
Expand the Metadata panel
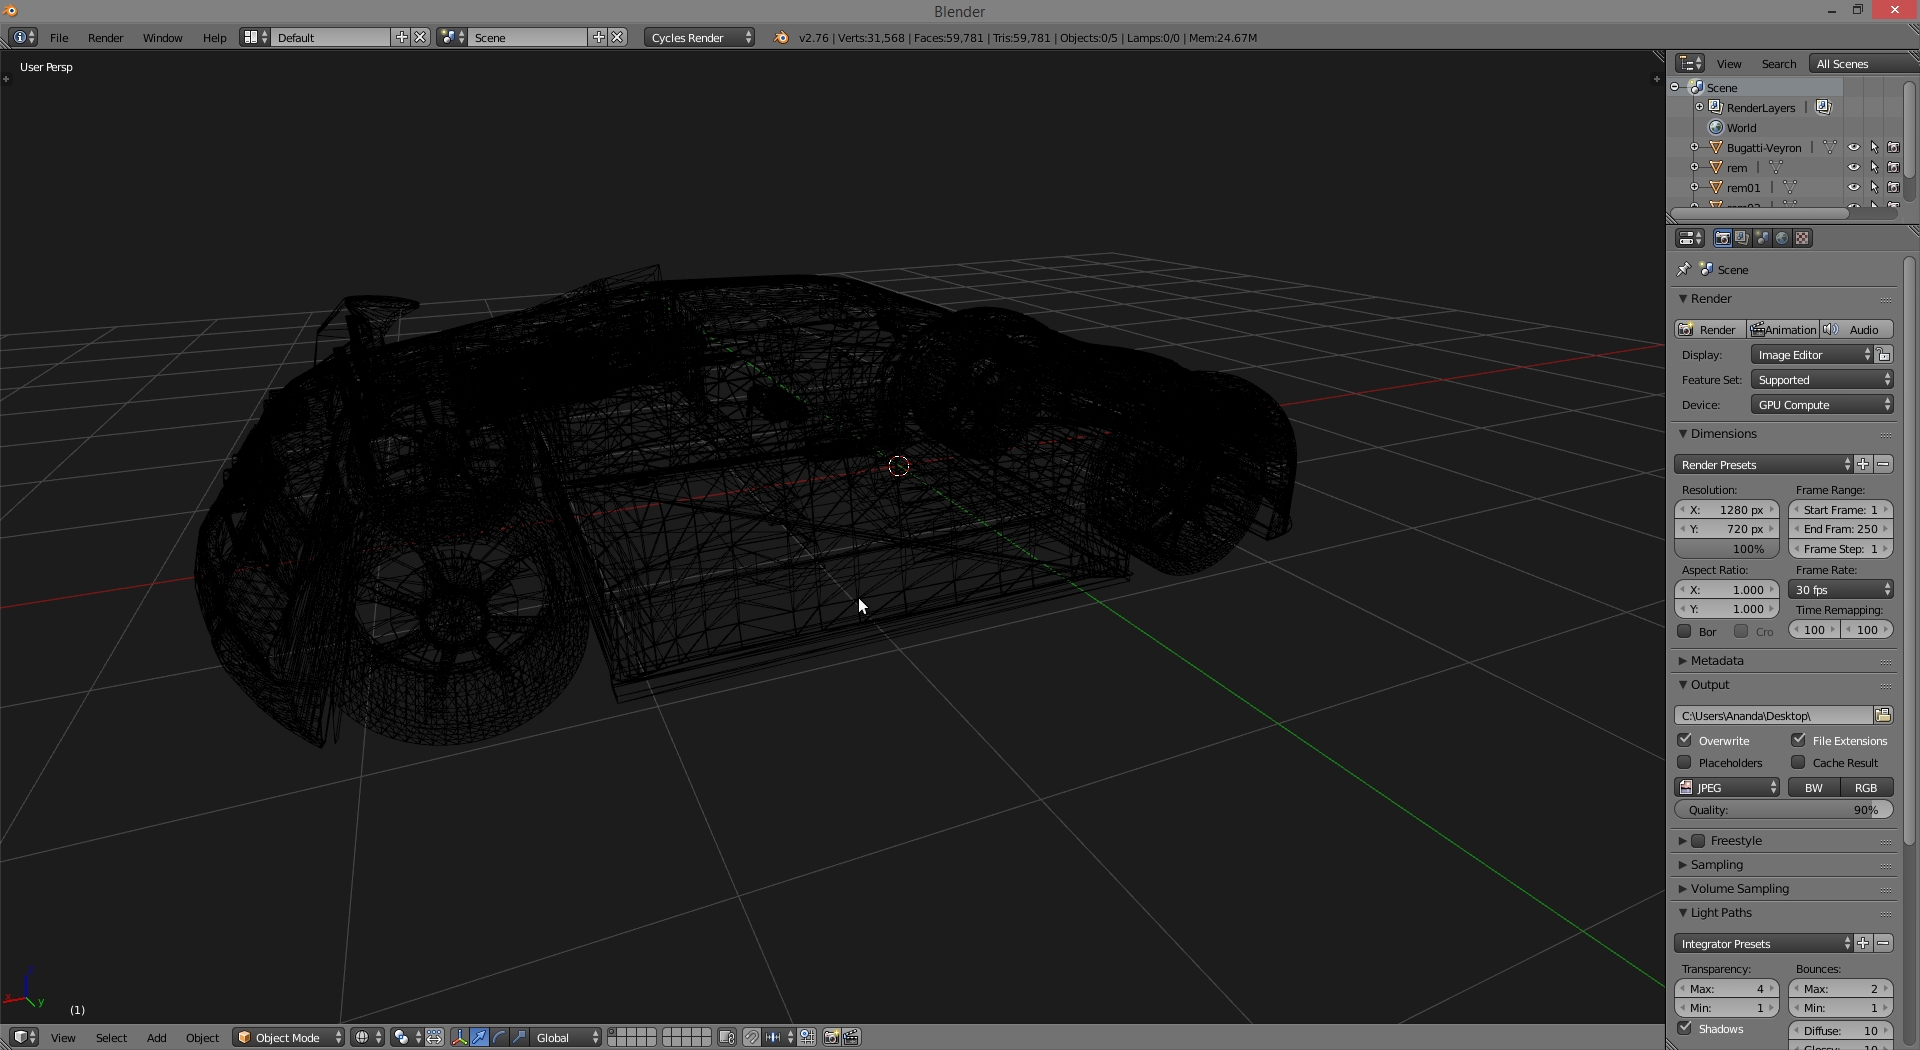tap(1716, 660)
